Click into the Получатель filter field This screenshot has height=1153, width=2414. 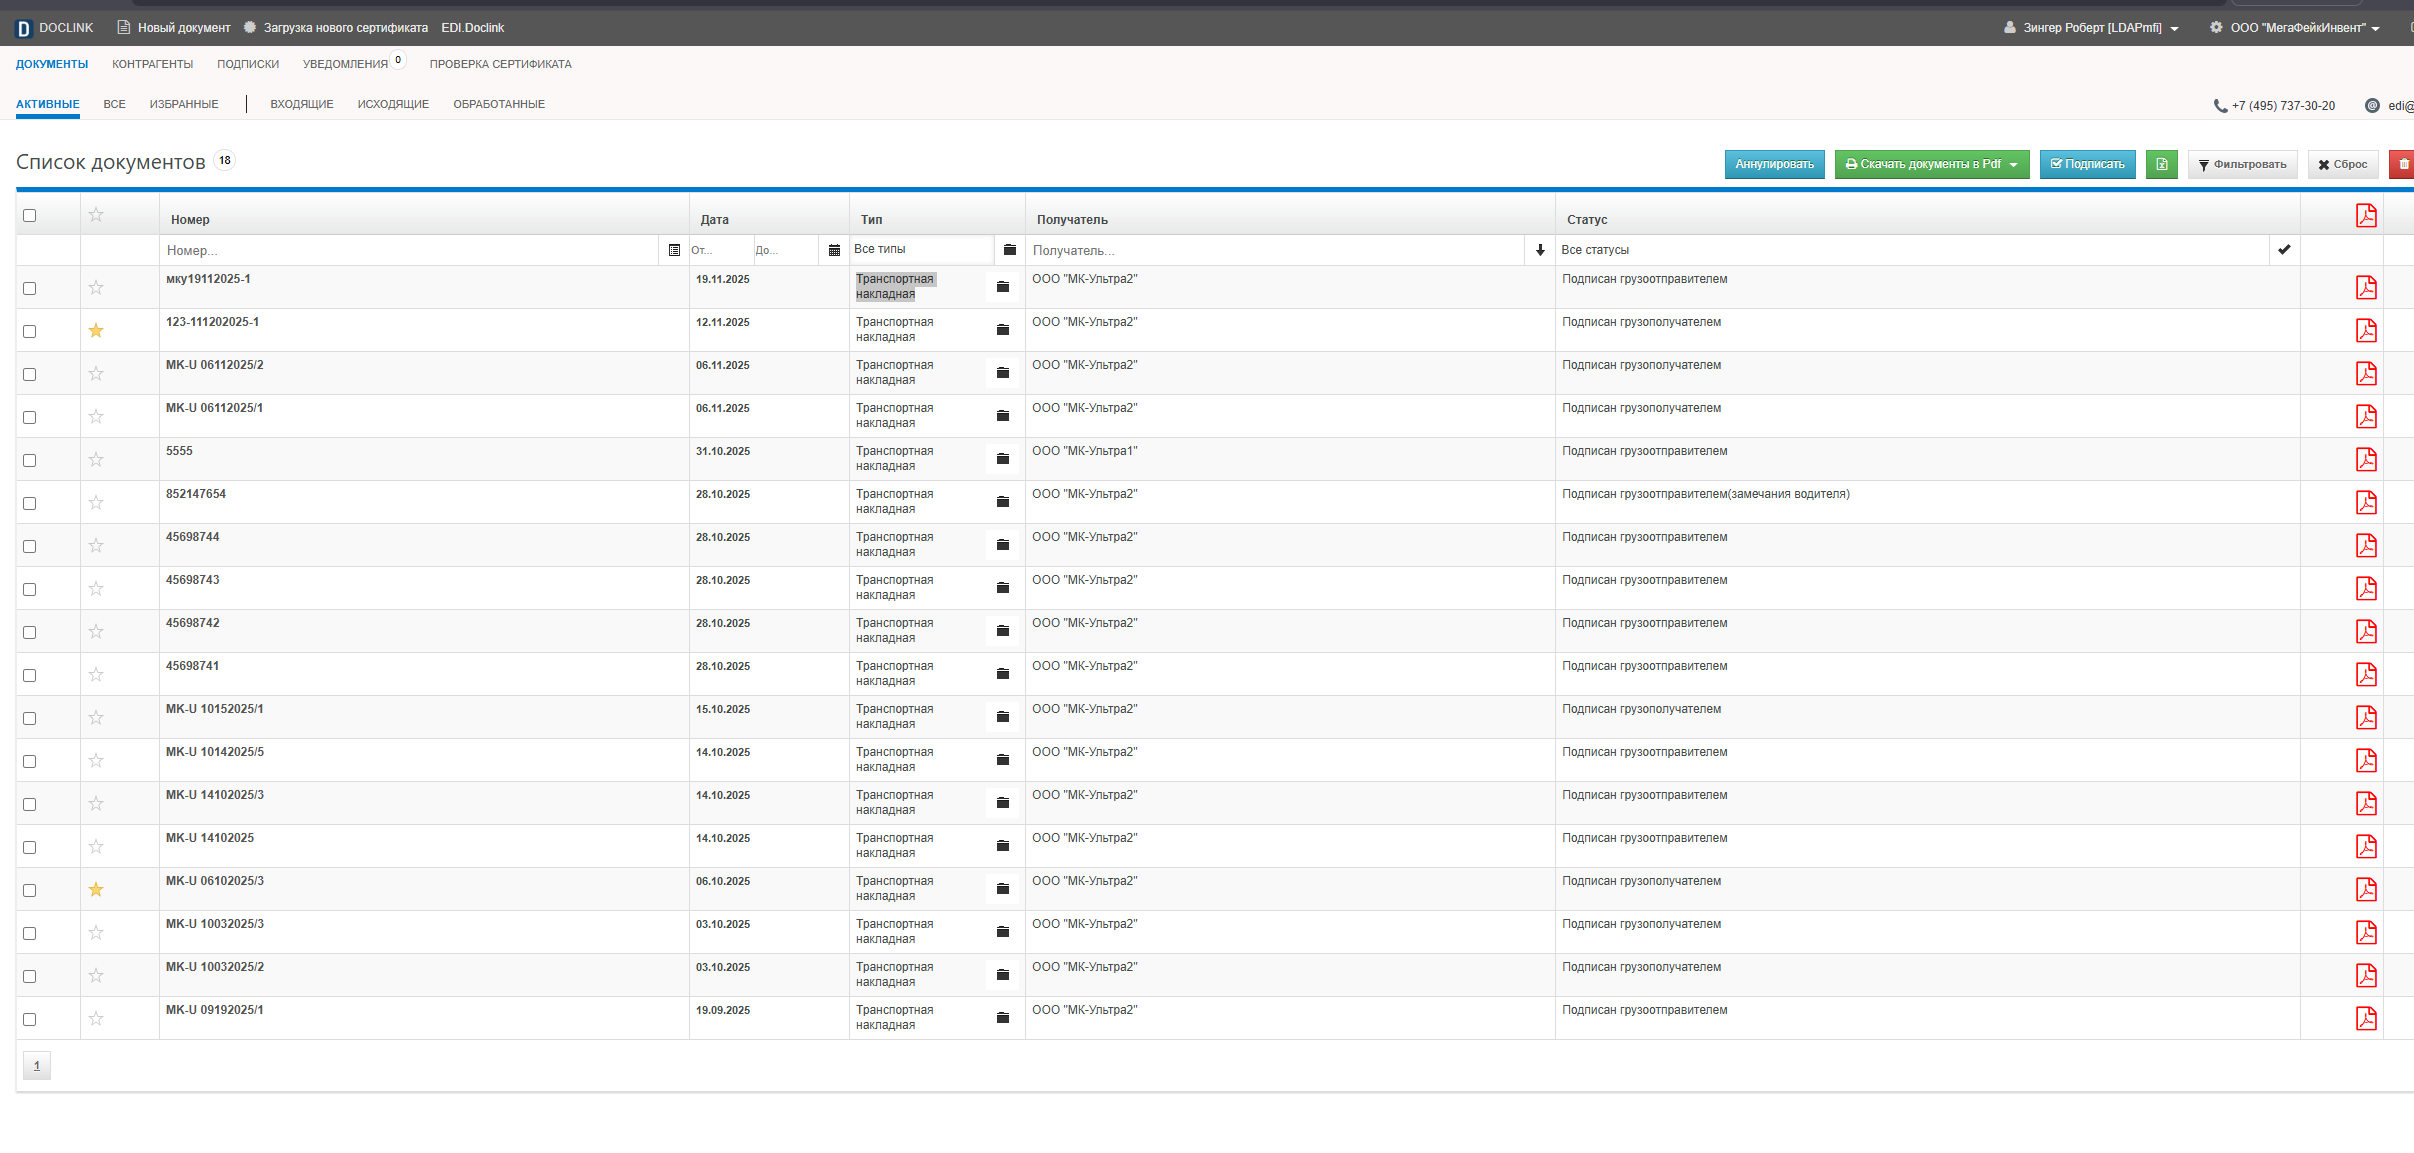(1275, 250)
